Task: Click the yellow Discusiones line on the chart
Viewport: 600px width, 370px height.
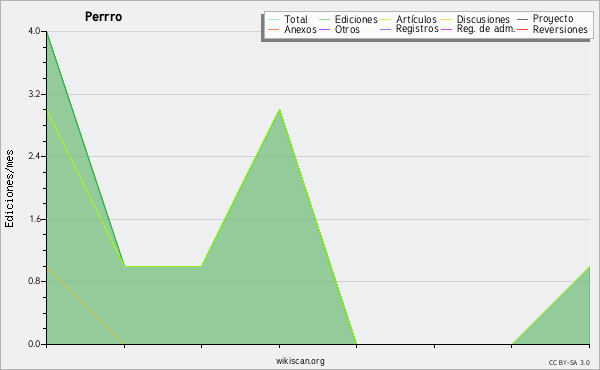Action: pos(85,305)
